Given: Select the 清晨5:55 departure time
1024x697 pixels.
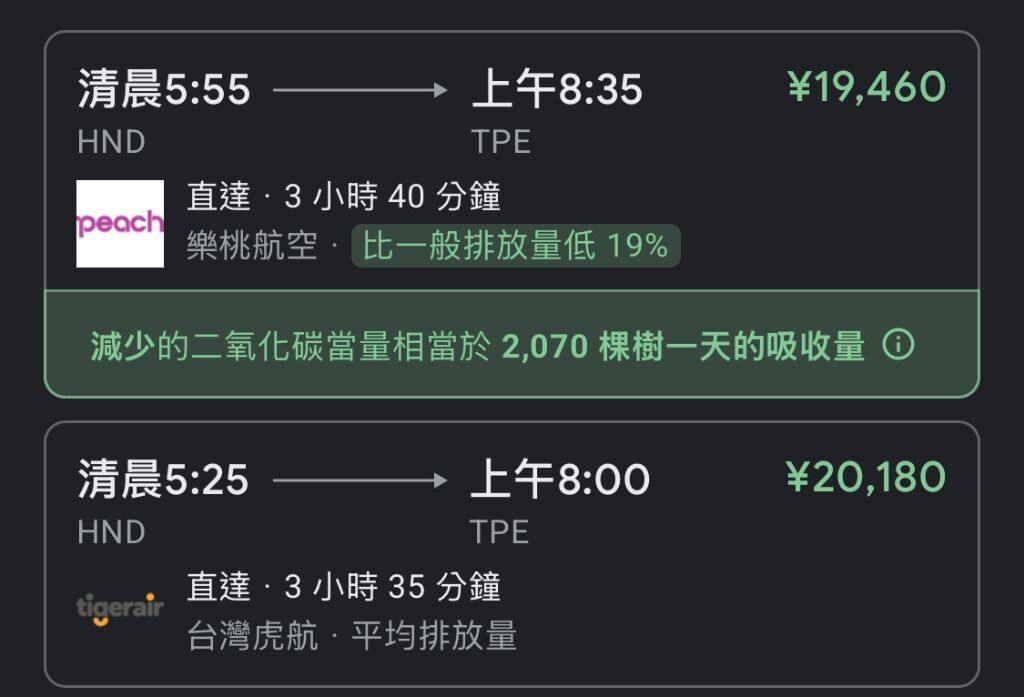Looking at the screenshot, I should [x=164, y=89].
